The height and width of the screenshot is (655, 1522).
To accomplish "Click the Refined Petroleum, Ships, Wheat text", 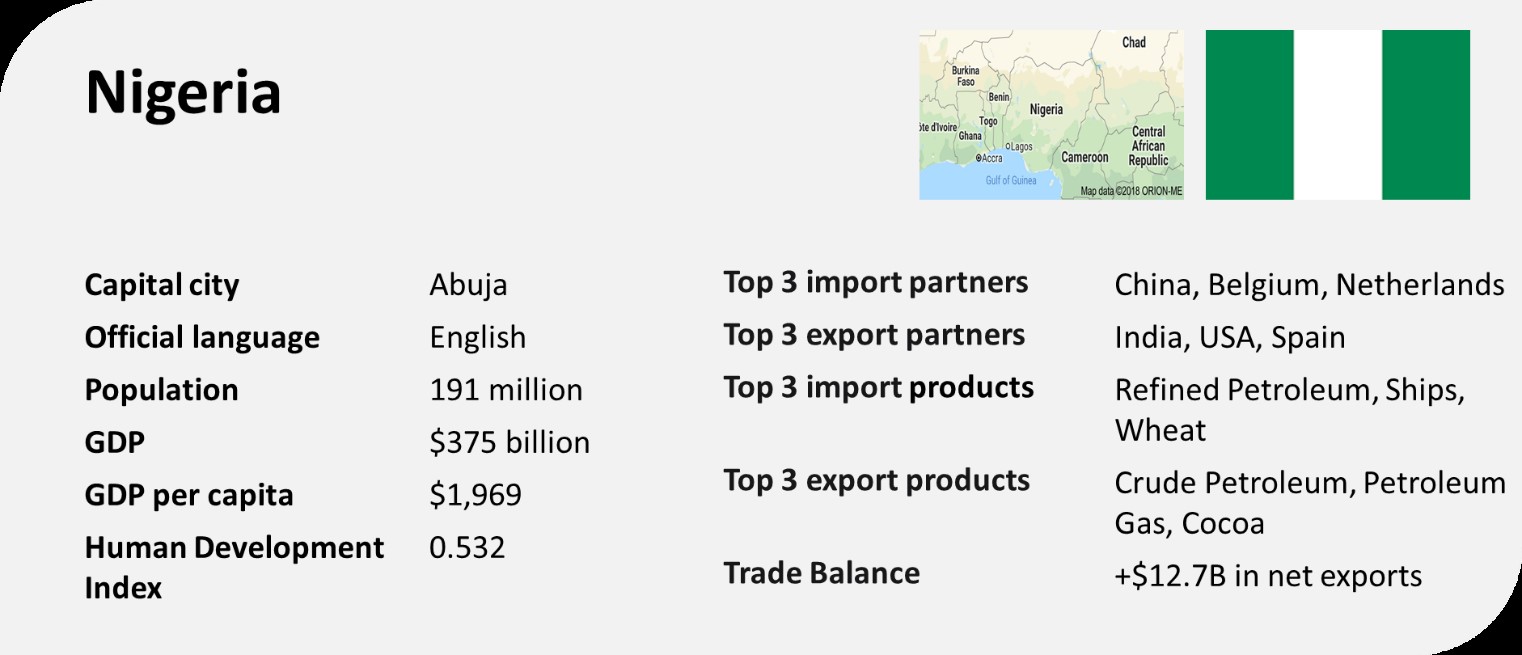I will 1290,411.
